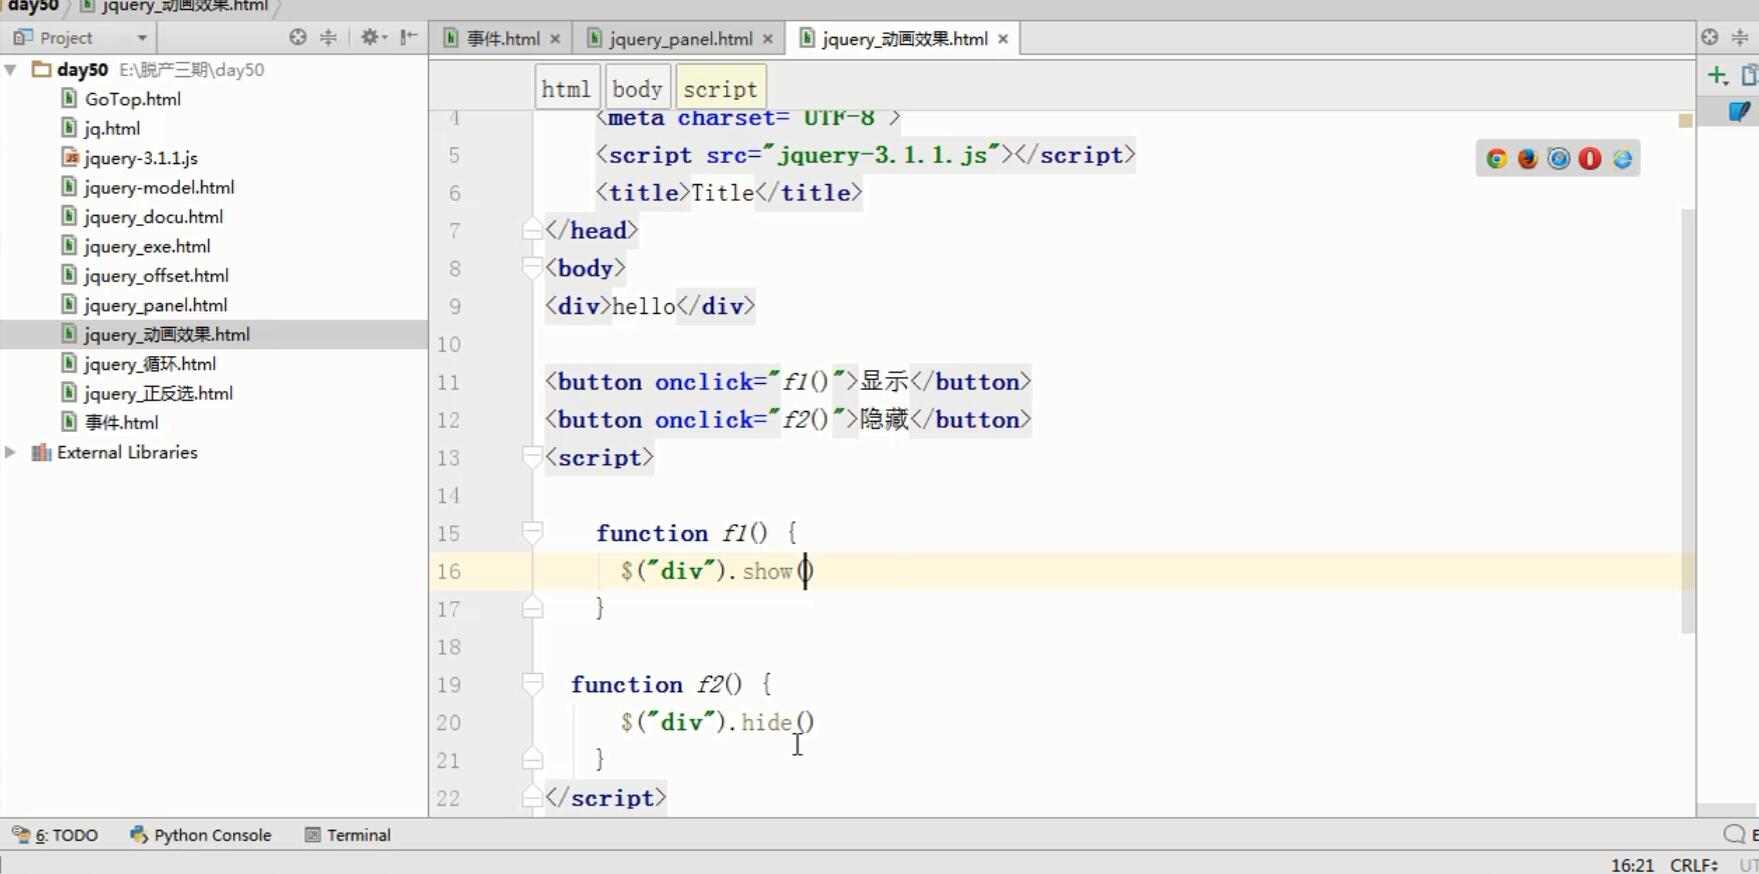Select jquery_正反选.html file
Viewport: 1759px width, 874px height.
(x=158, y=393)
